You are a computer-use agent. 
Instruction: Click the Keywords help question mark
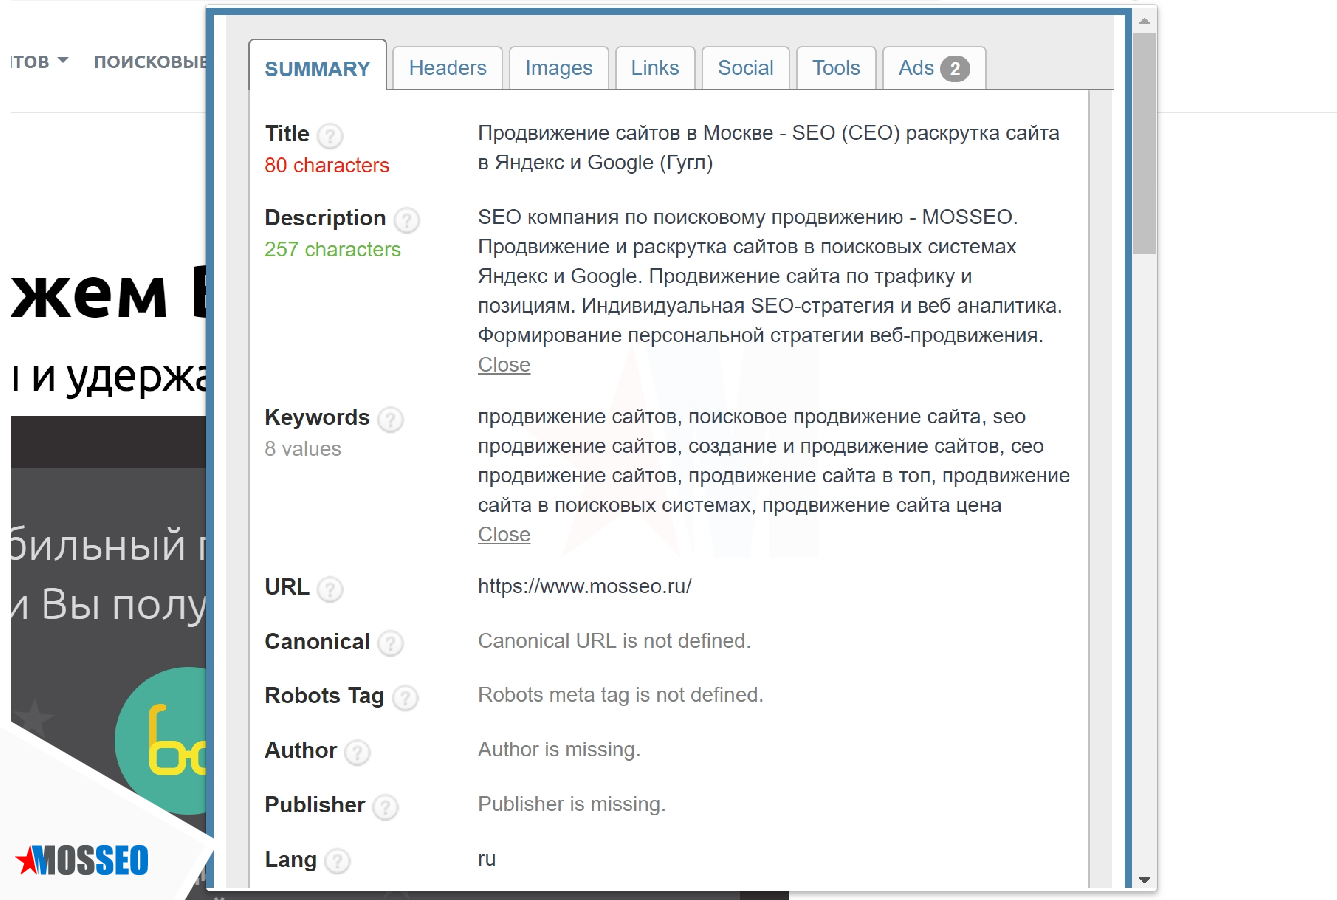[391, 420]
